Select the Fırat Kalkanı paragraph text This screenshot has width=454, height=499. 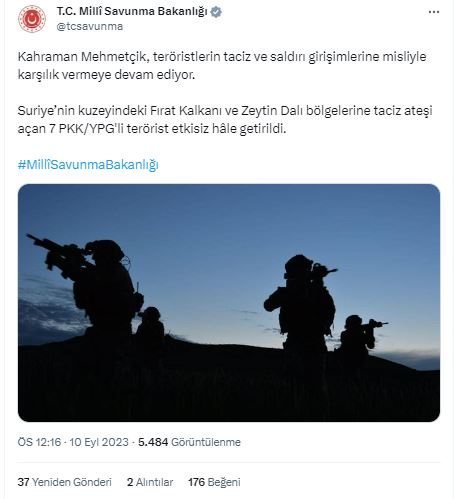coord(225,119)
